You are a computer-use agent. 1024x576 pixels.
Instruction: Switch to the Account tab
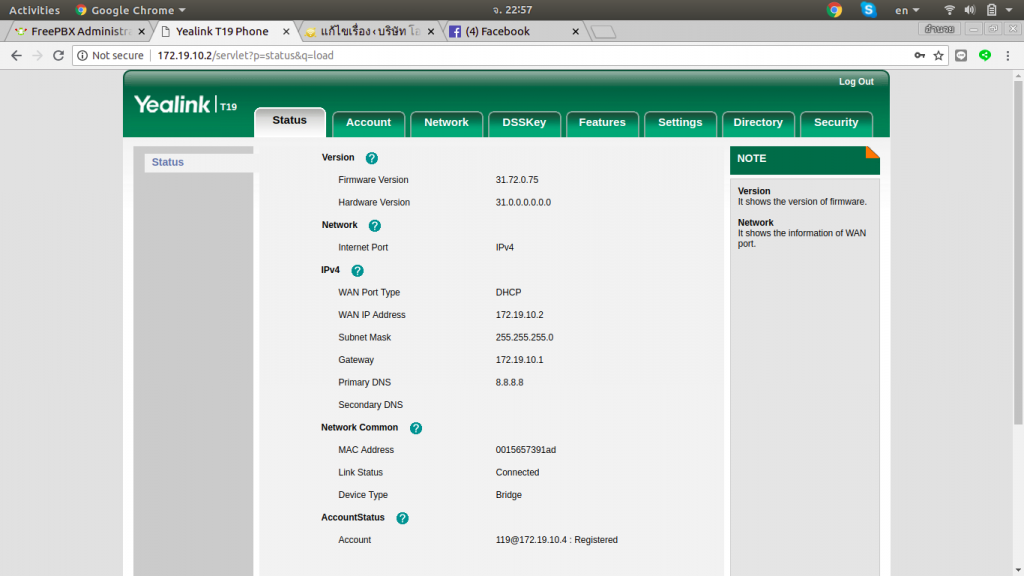coord(368,123)
